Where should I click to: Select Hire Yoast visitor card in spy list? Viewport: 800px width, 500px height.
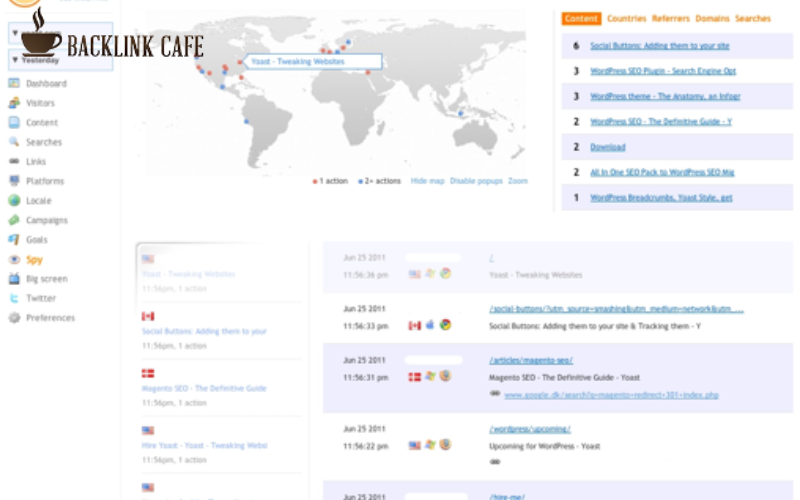[x=220, y=445]
